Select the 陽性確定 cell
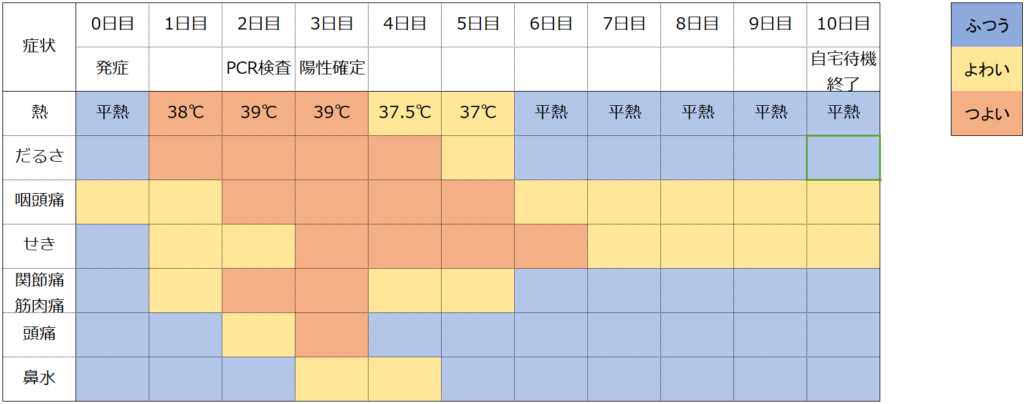The width and height of the screenshot is (1024, 404). (332, 69)
